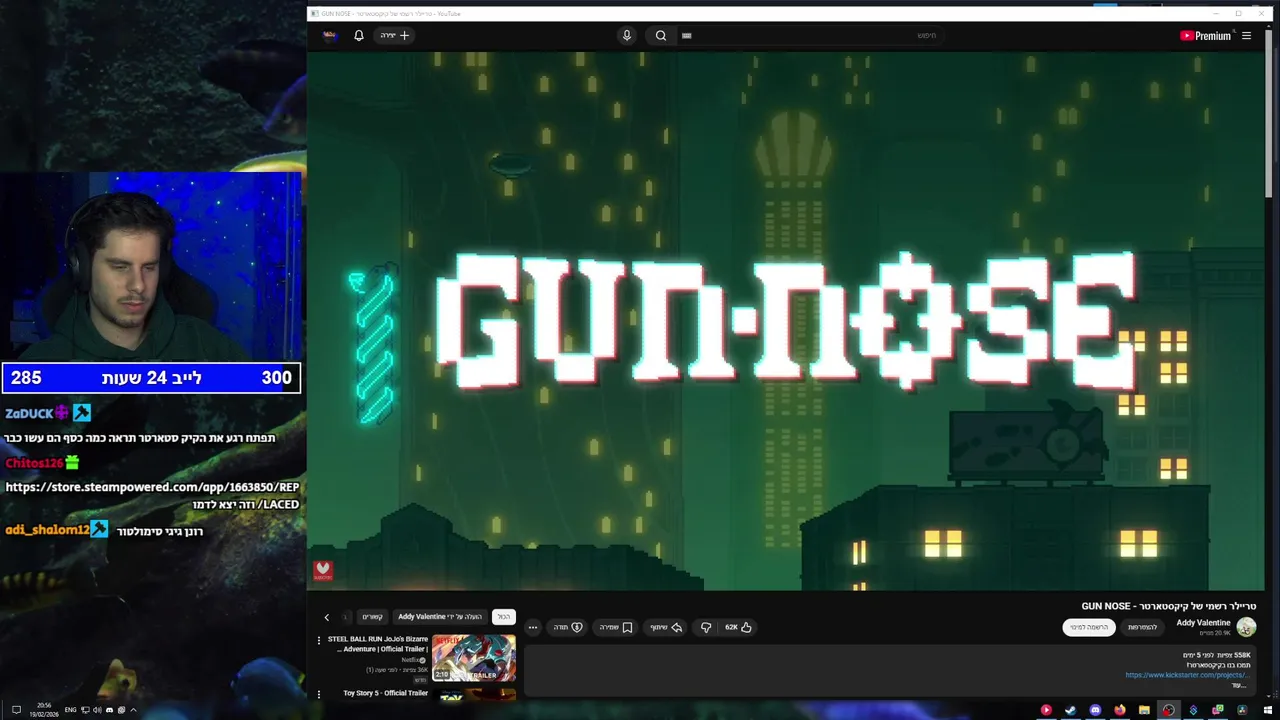Open Discord from the taskbar
Viewport: 1280px width, 720px height.
(1095, 710)
